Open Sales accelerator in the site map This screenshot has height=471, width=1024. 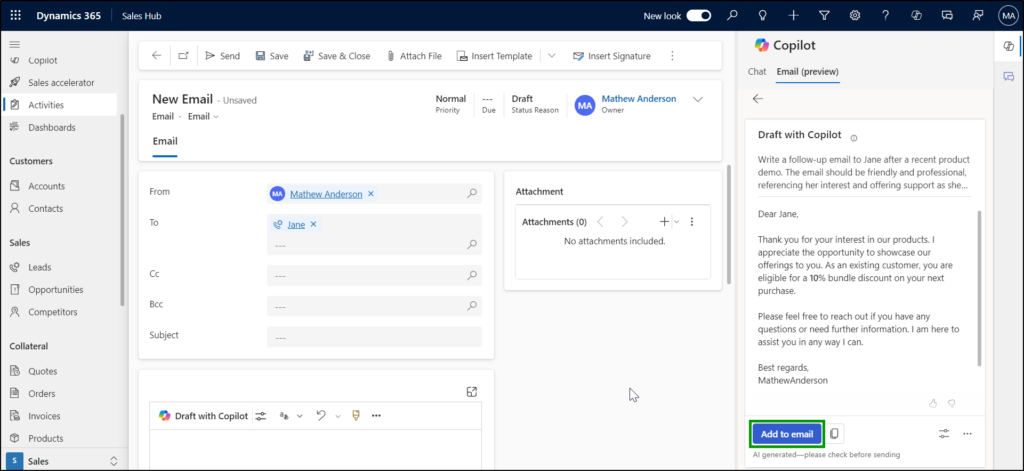point(61,82)
